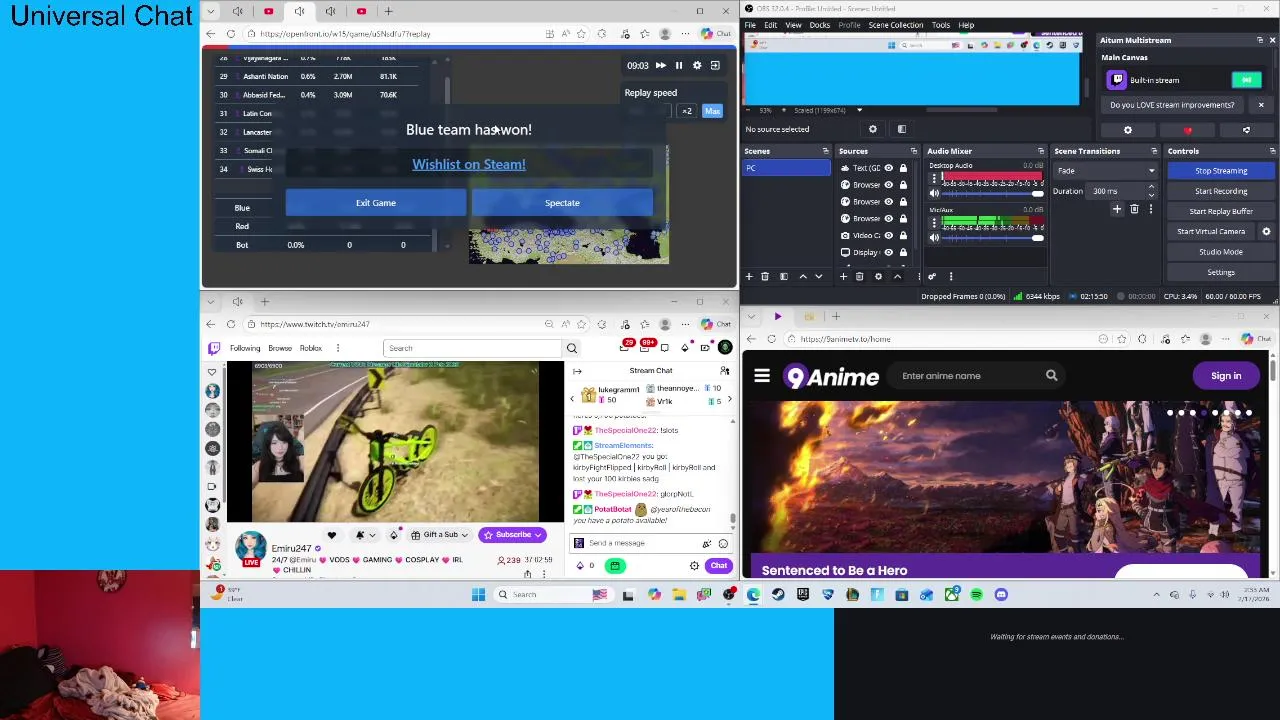Open the Twitch home logo

[x=213, y=348]
